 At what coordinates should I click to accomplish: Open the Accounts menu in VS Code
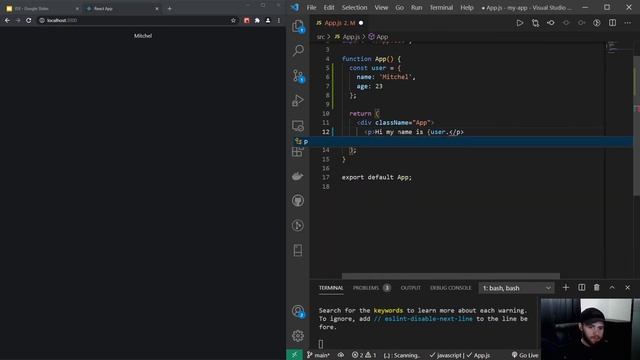pyautogui.click(x=298, y=311)
